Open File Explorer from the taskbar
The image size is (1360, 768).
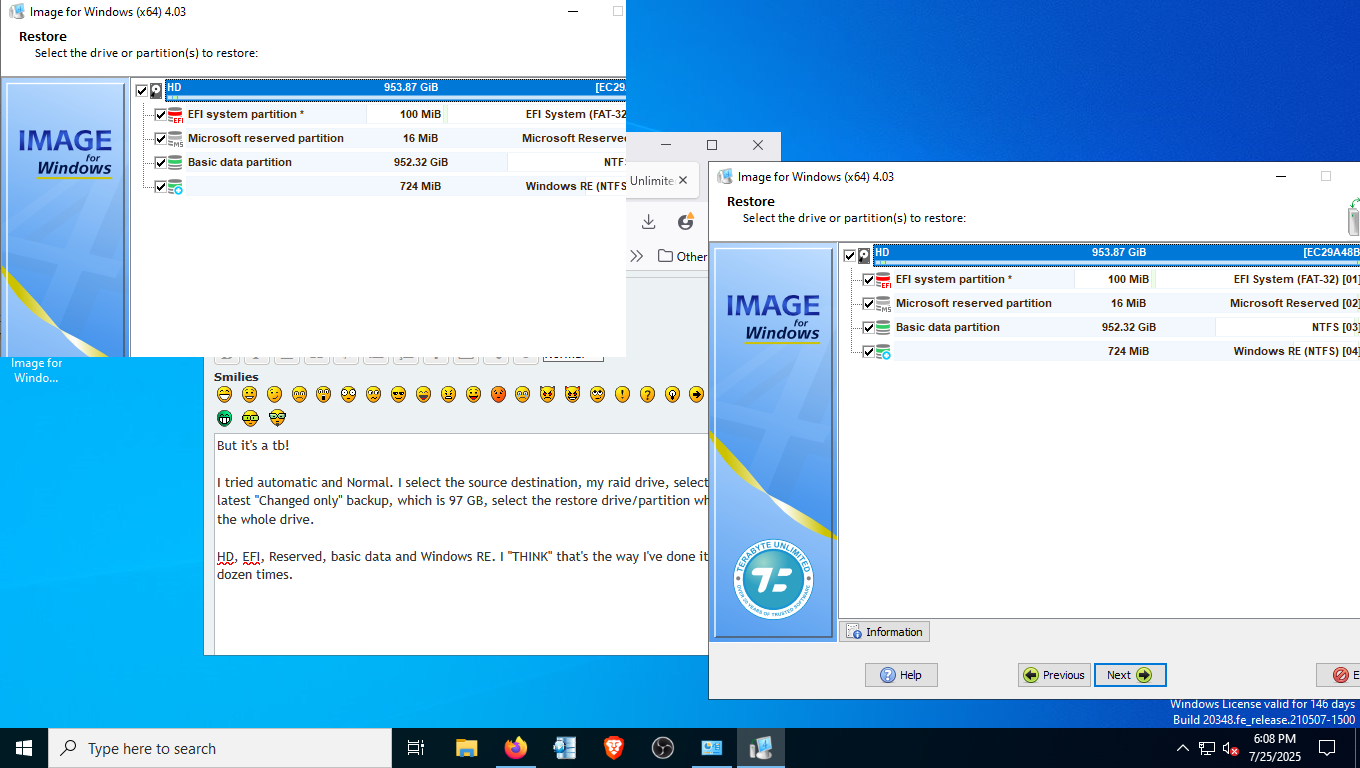(466, 748)
